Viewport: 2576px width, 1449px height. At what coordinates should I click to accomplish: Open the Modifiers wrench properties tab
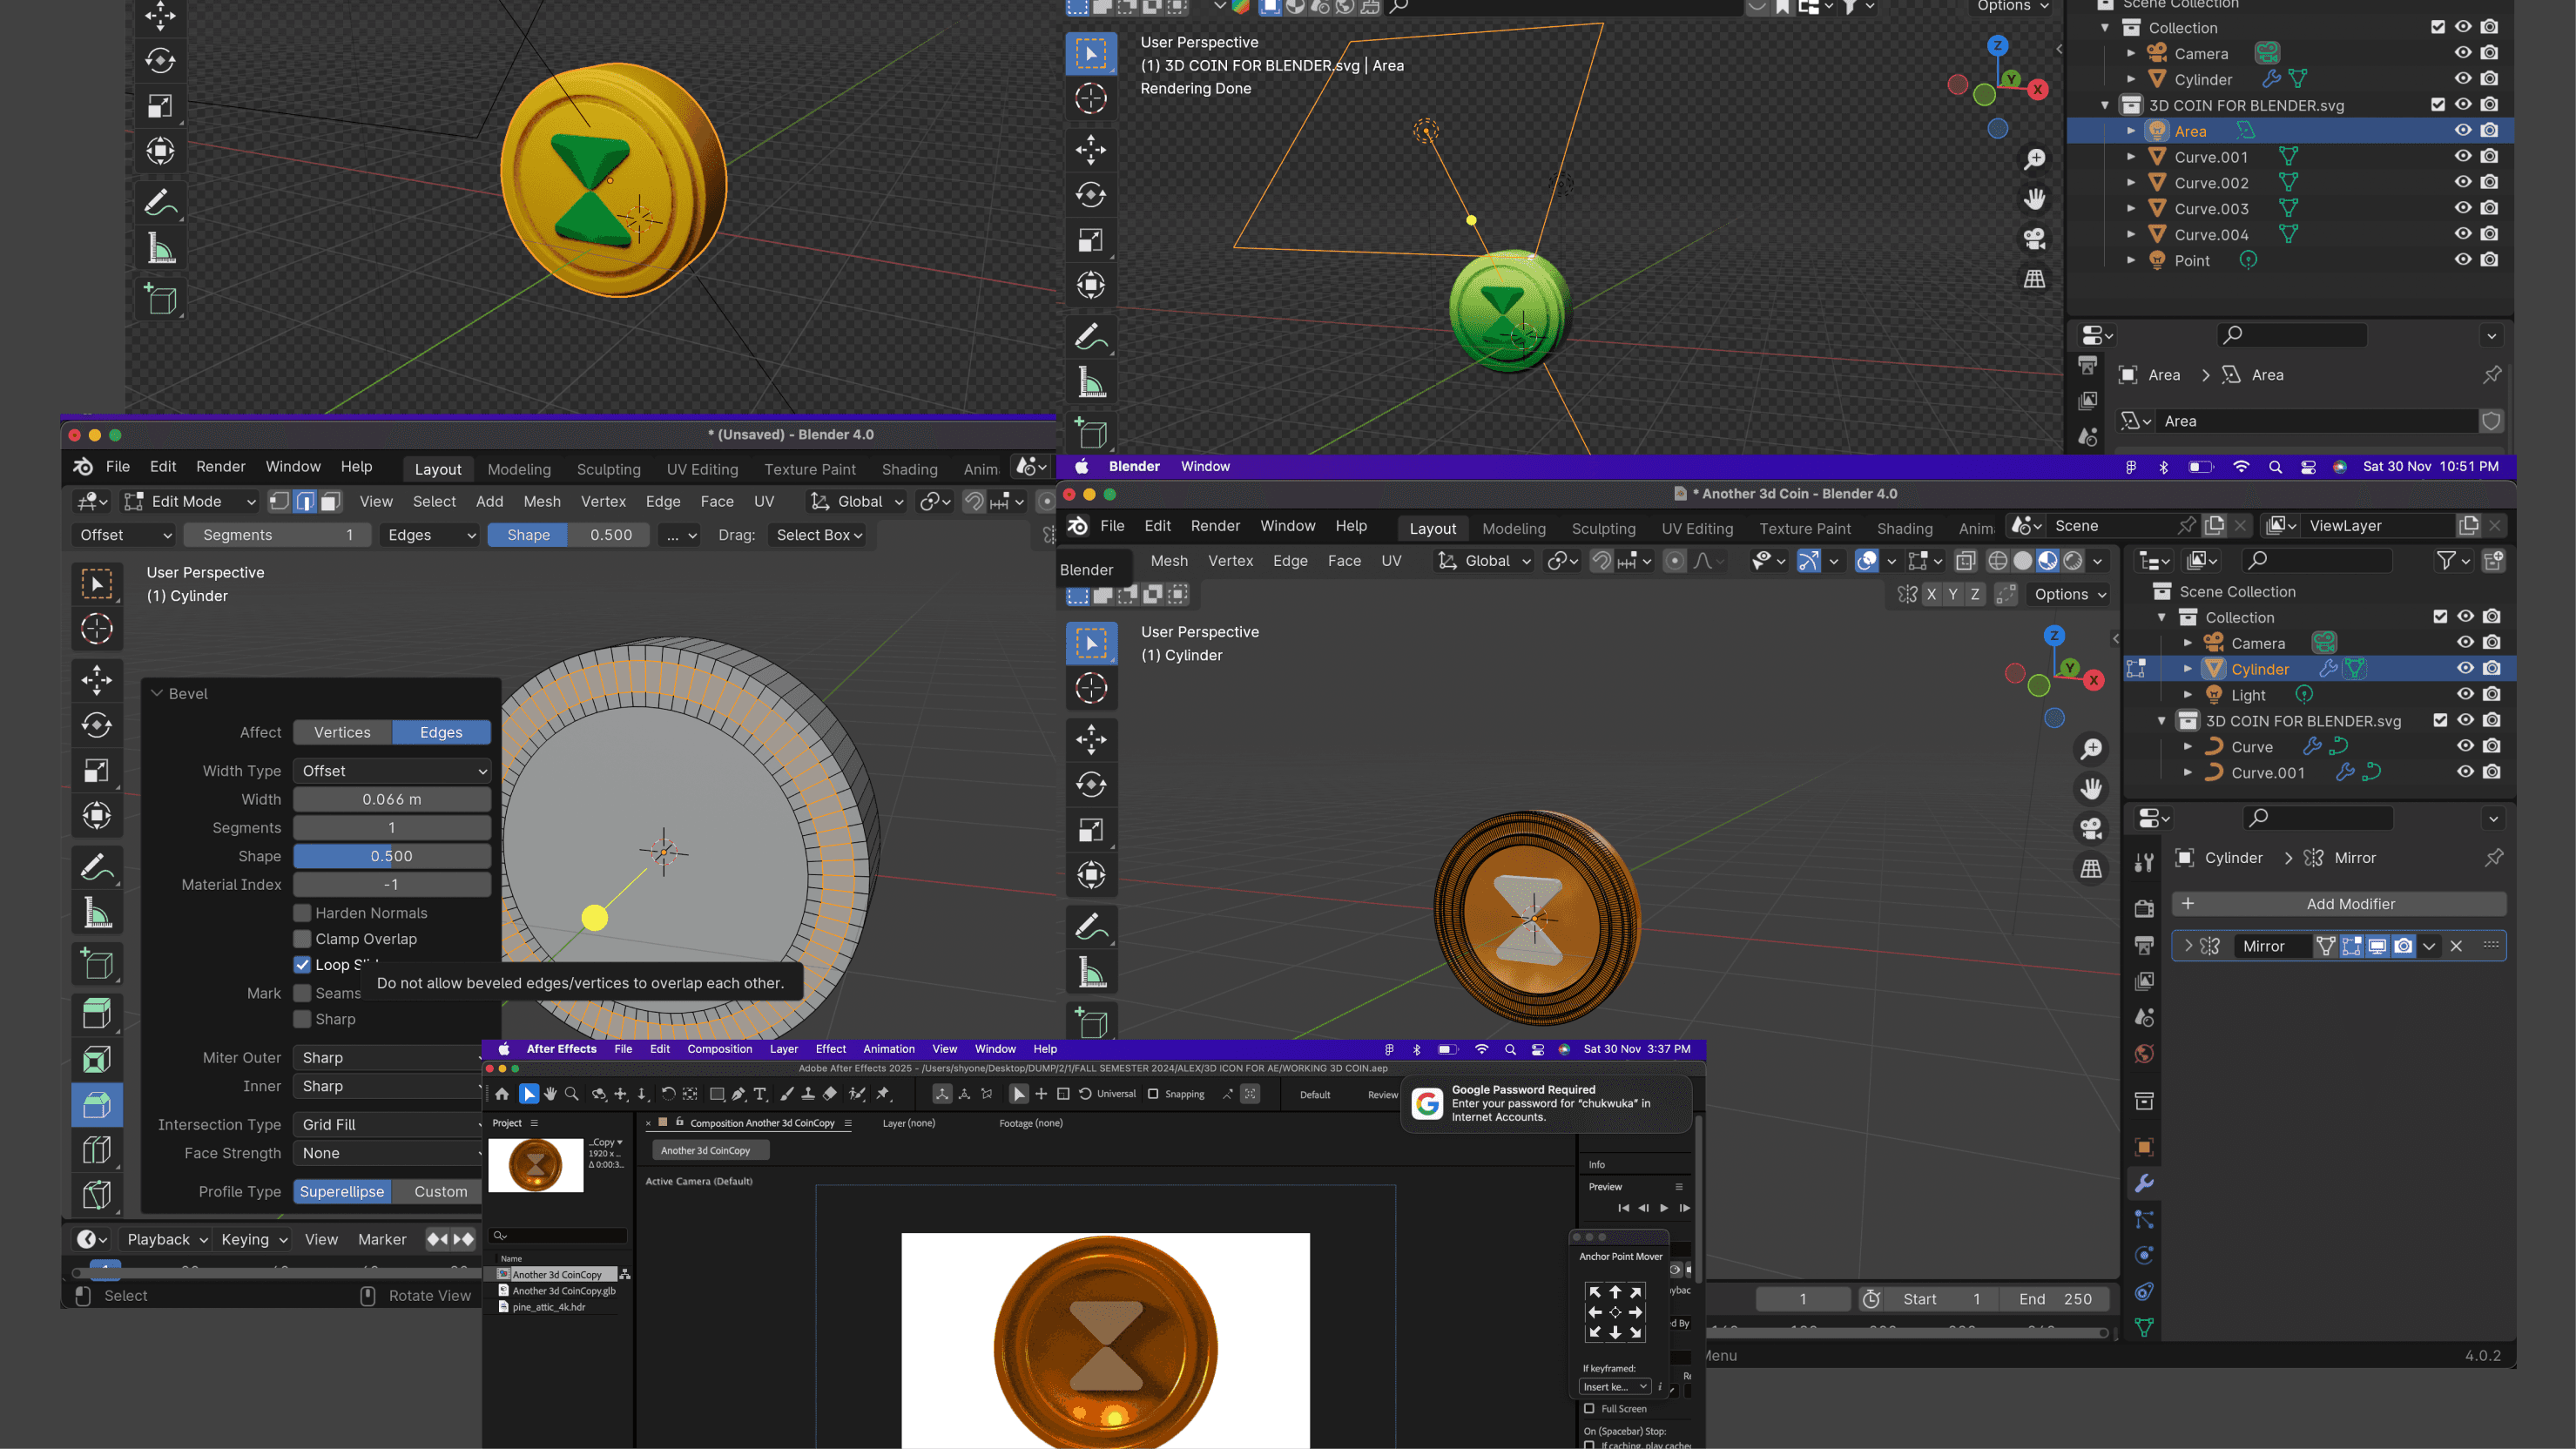[2144, 1183]
